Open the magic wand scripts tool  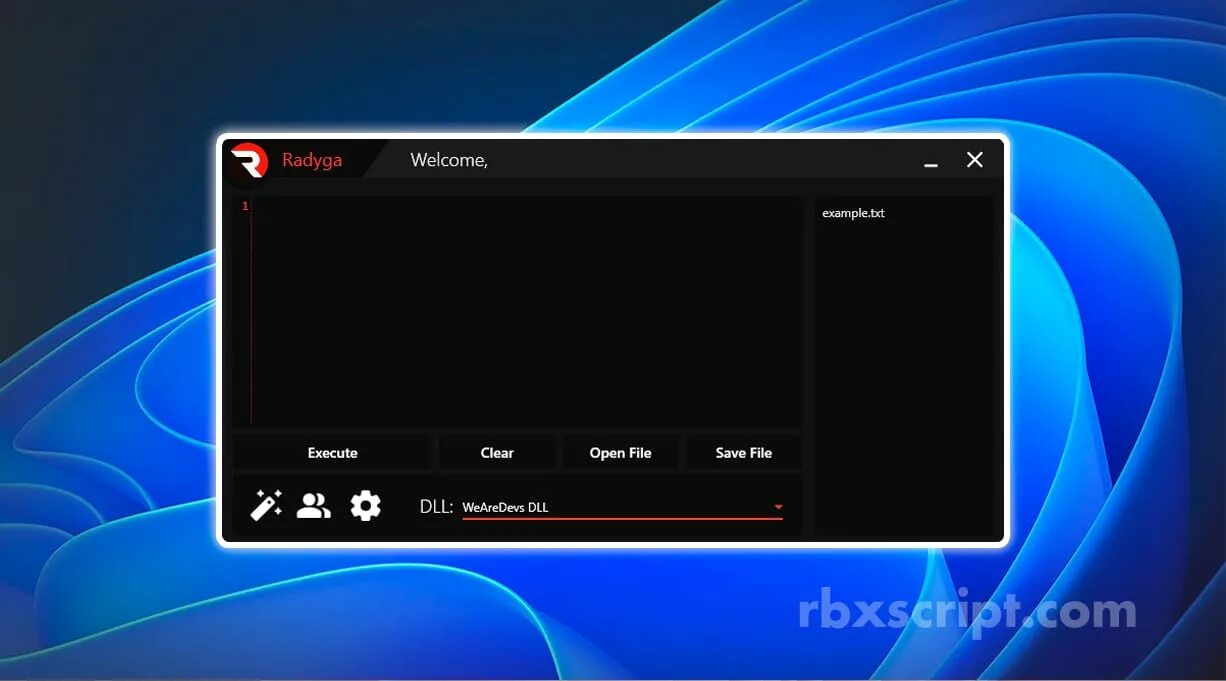pos(266,505)
